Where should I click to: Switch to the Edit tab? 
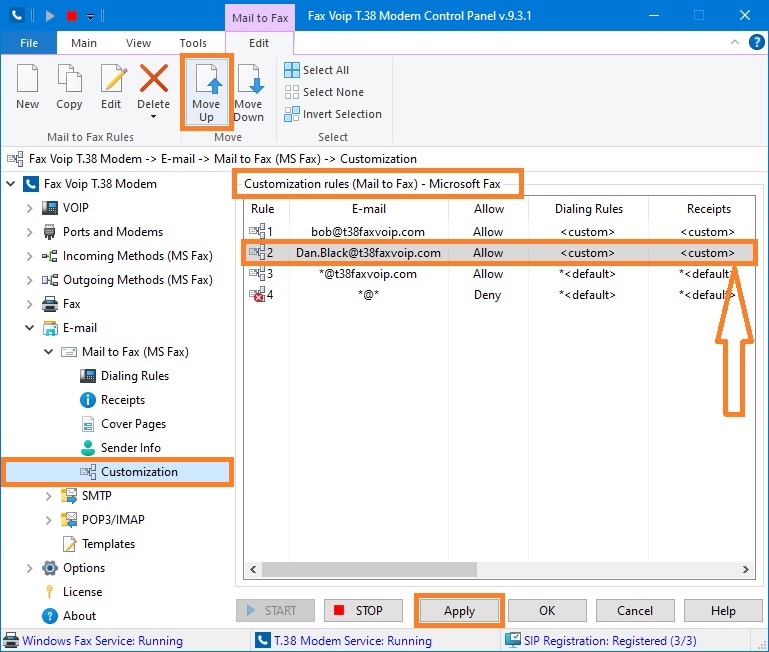click(x=259, y=43)
